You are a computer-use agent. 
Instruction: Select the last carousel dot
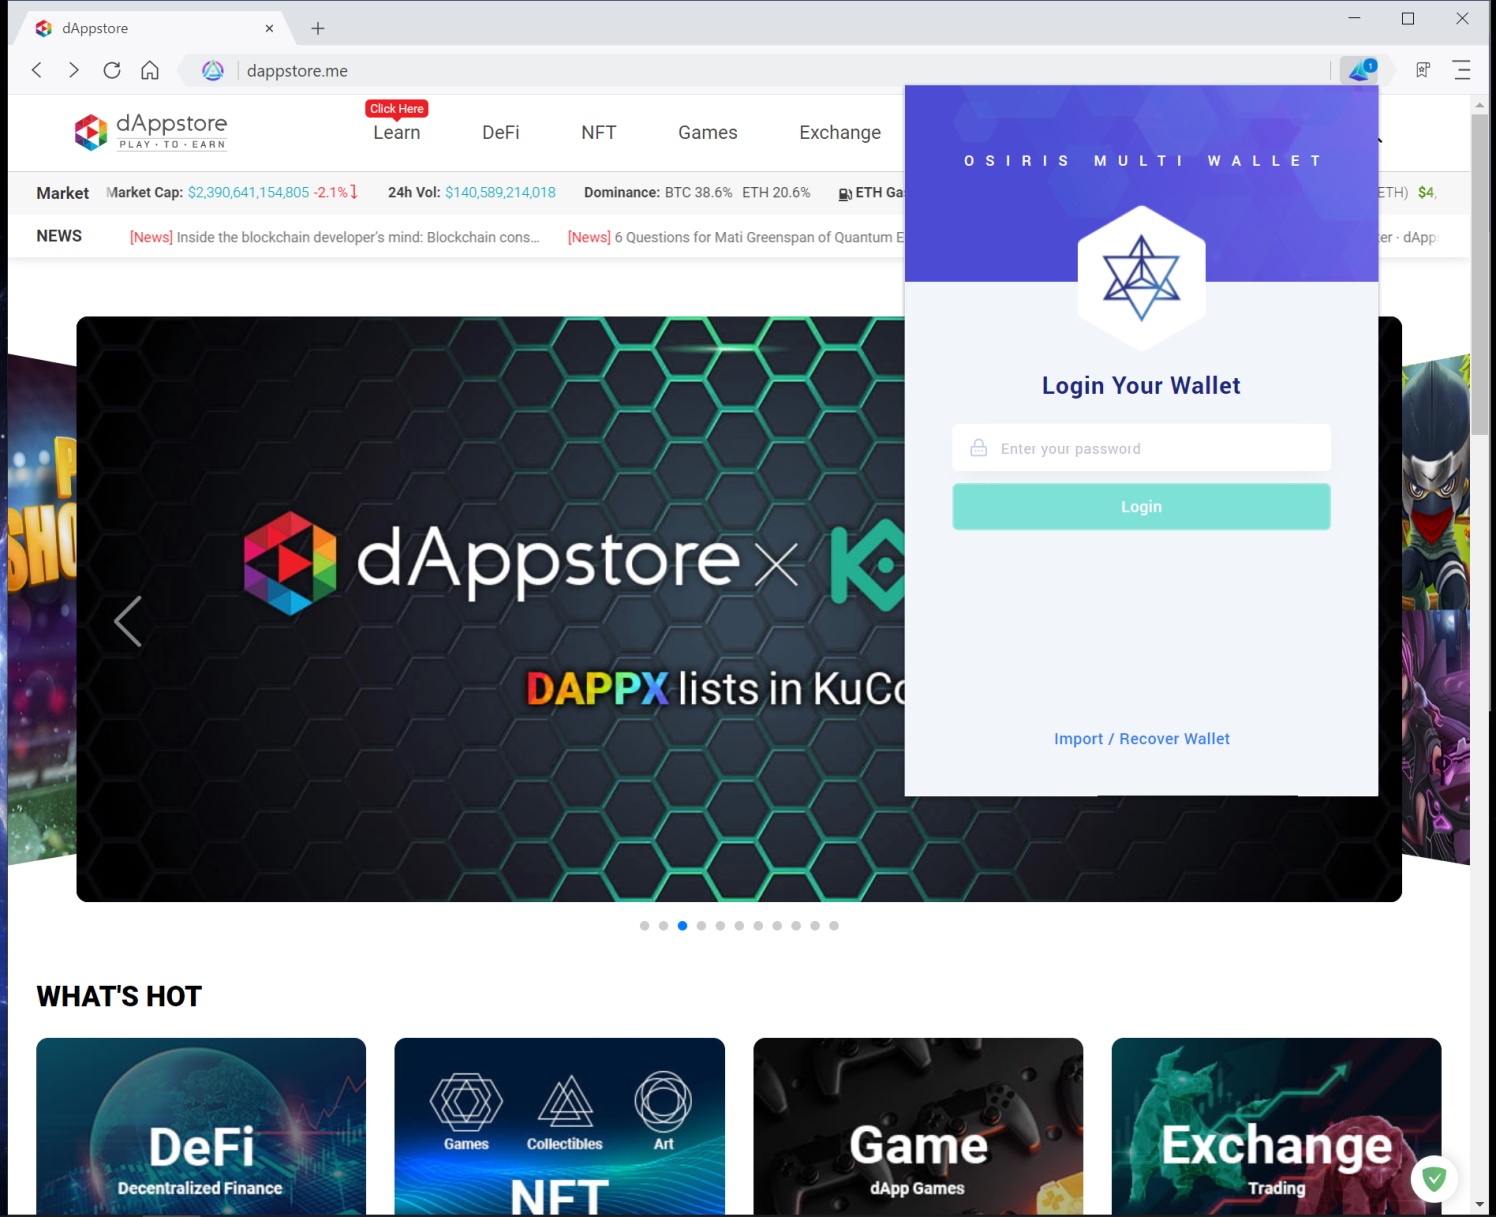pos(834,926)
